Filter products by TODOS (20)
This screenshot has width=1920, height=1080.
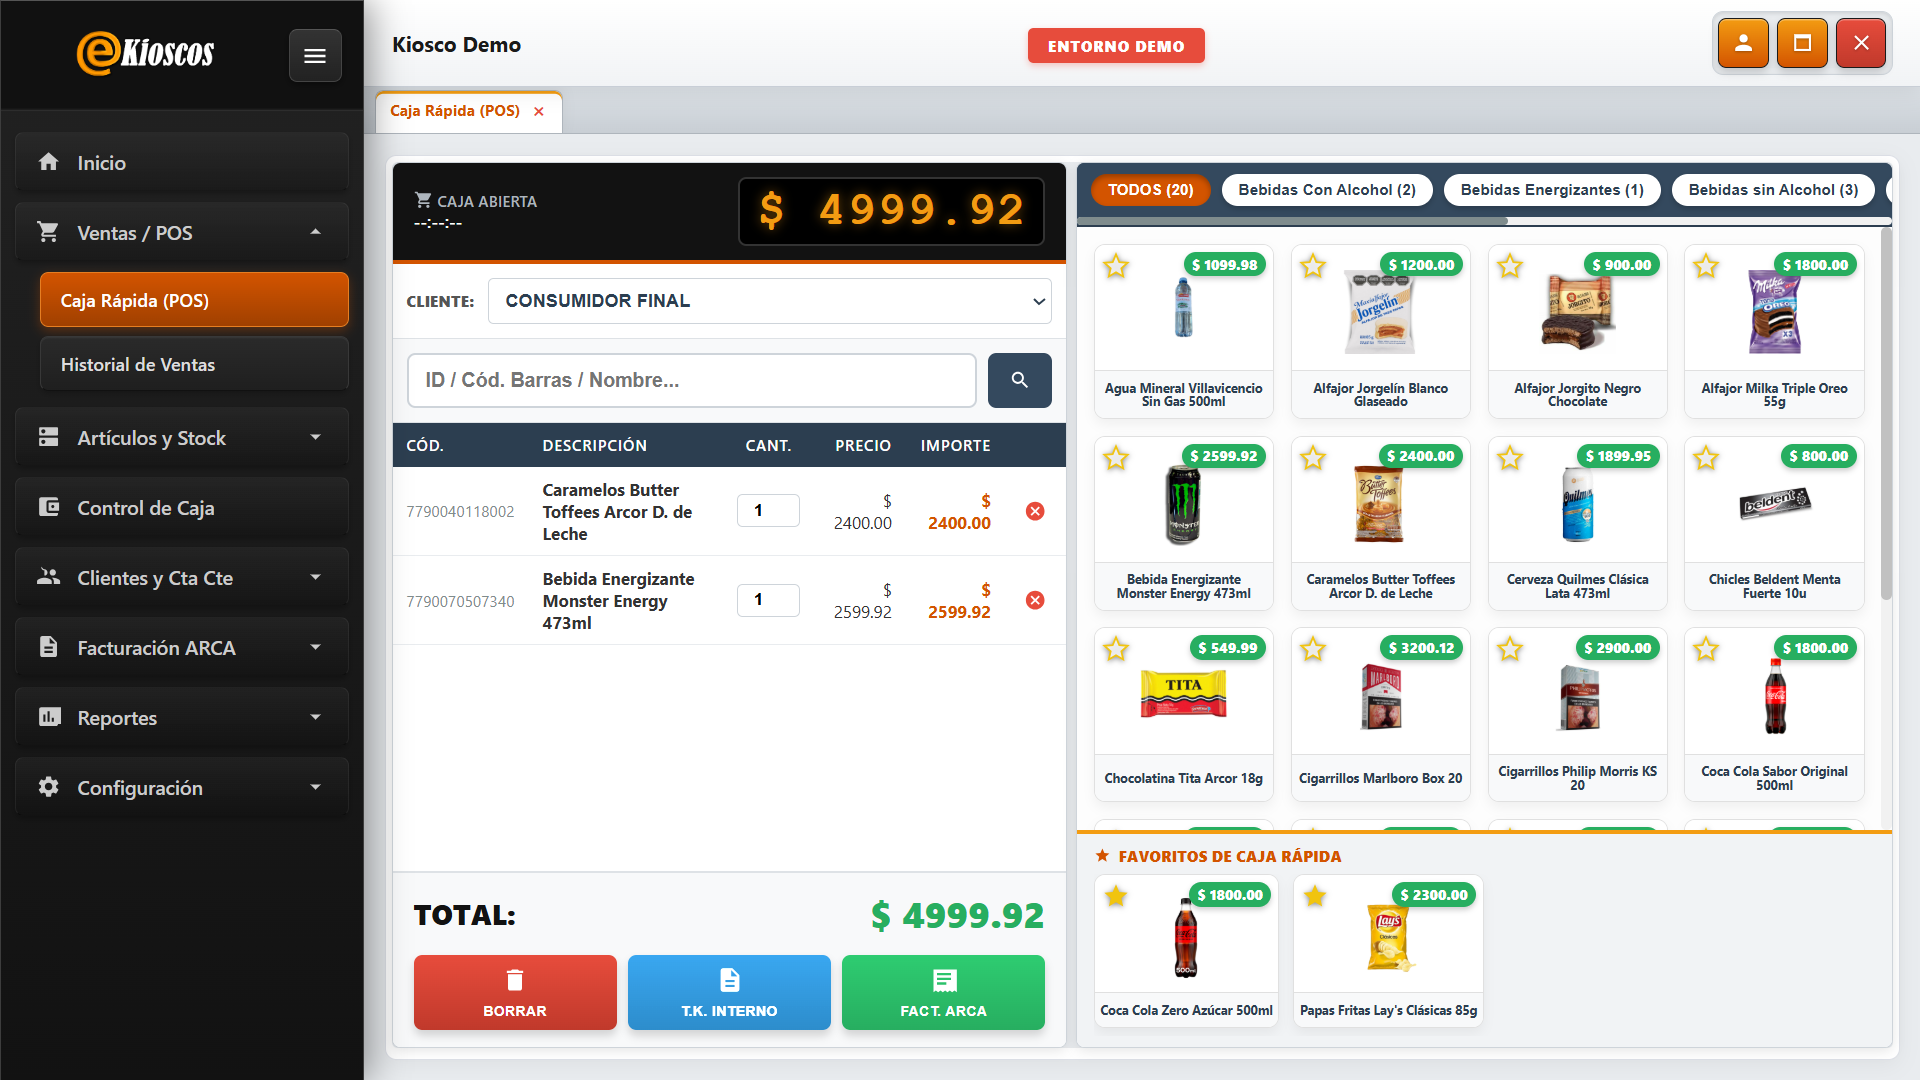1150,190
